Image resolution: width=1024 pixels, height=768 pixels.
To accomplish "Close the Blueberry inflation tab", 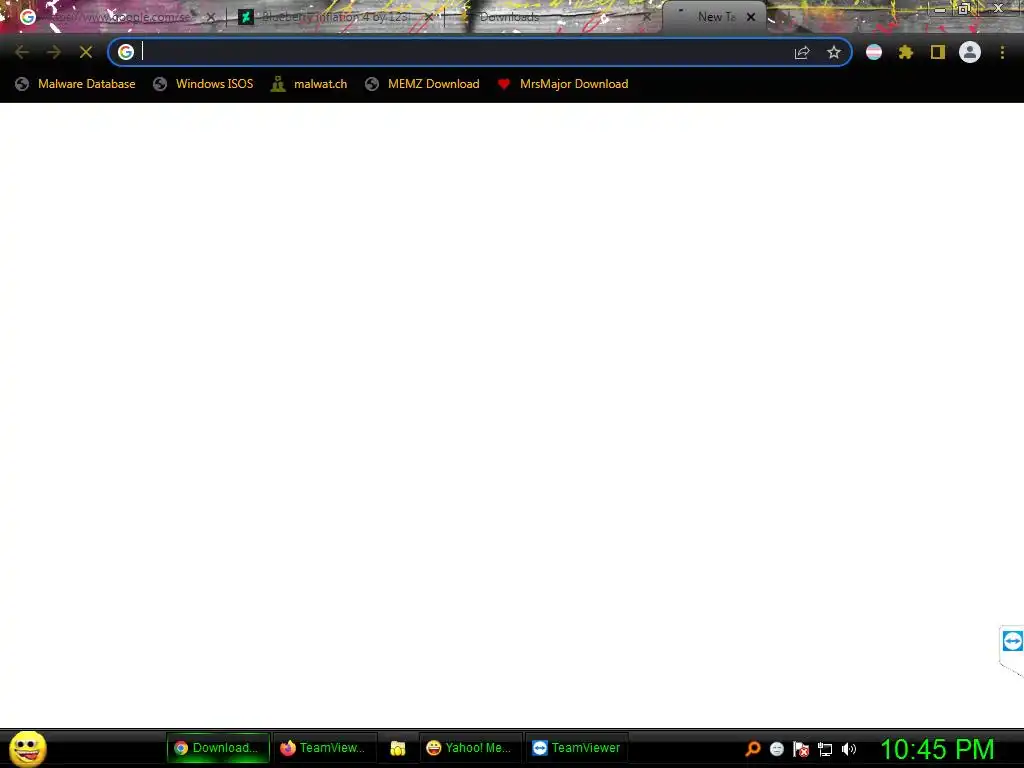I will tap(430, 18).
